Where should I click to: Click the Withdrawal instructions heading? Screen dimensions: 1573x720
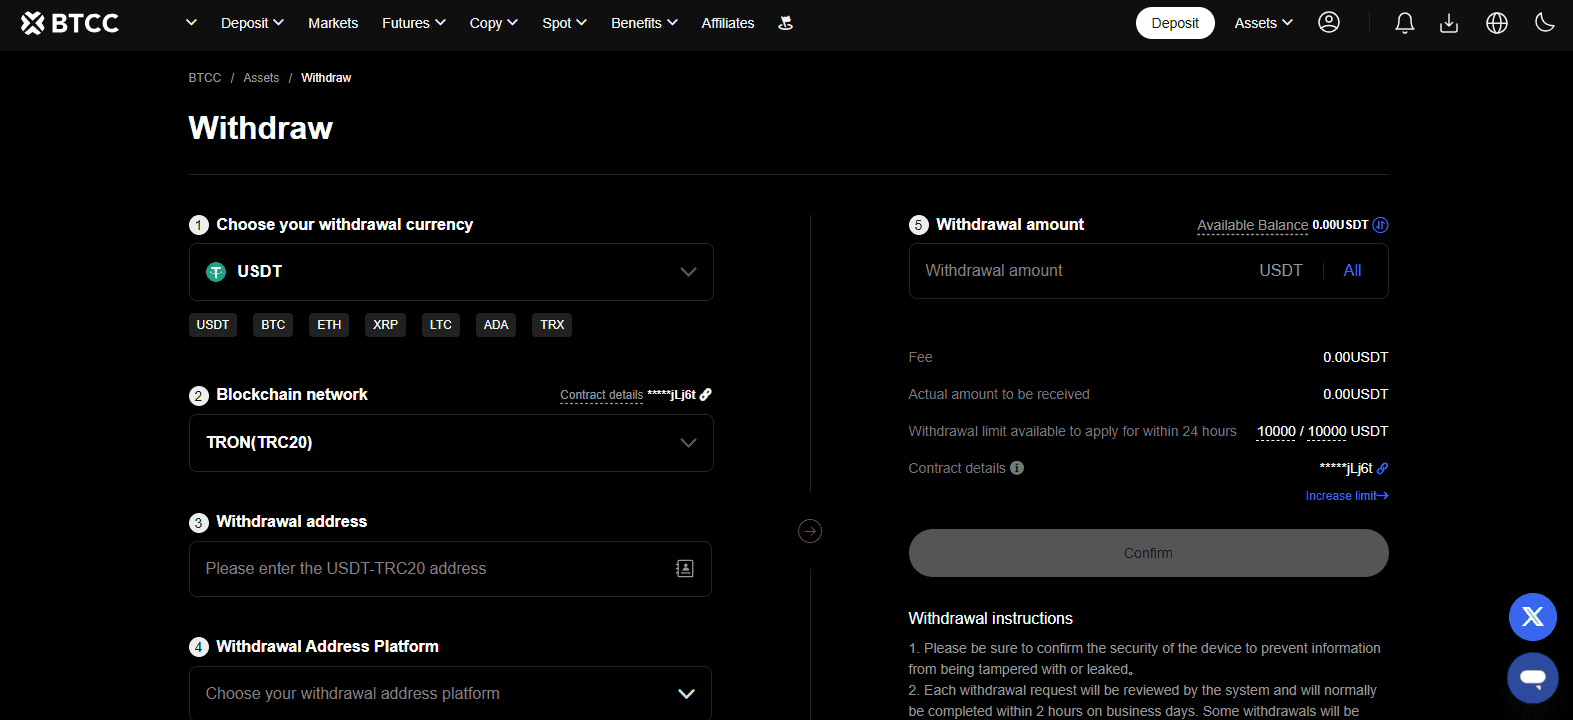click(x=990, y=619)
